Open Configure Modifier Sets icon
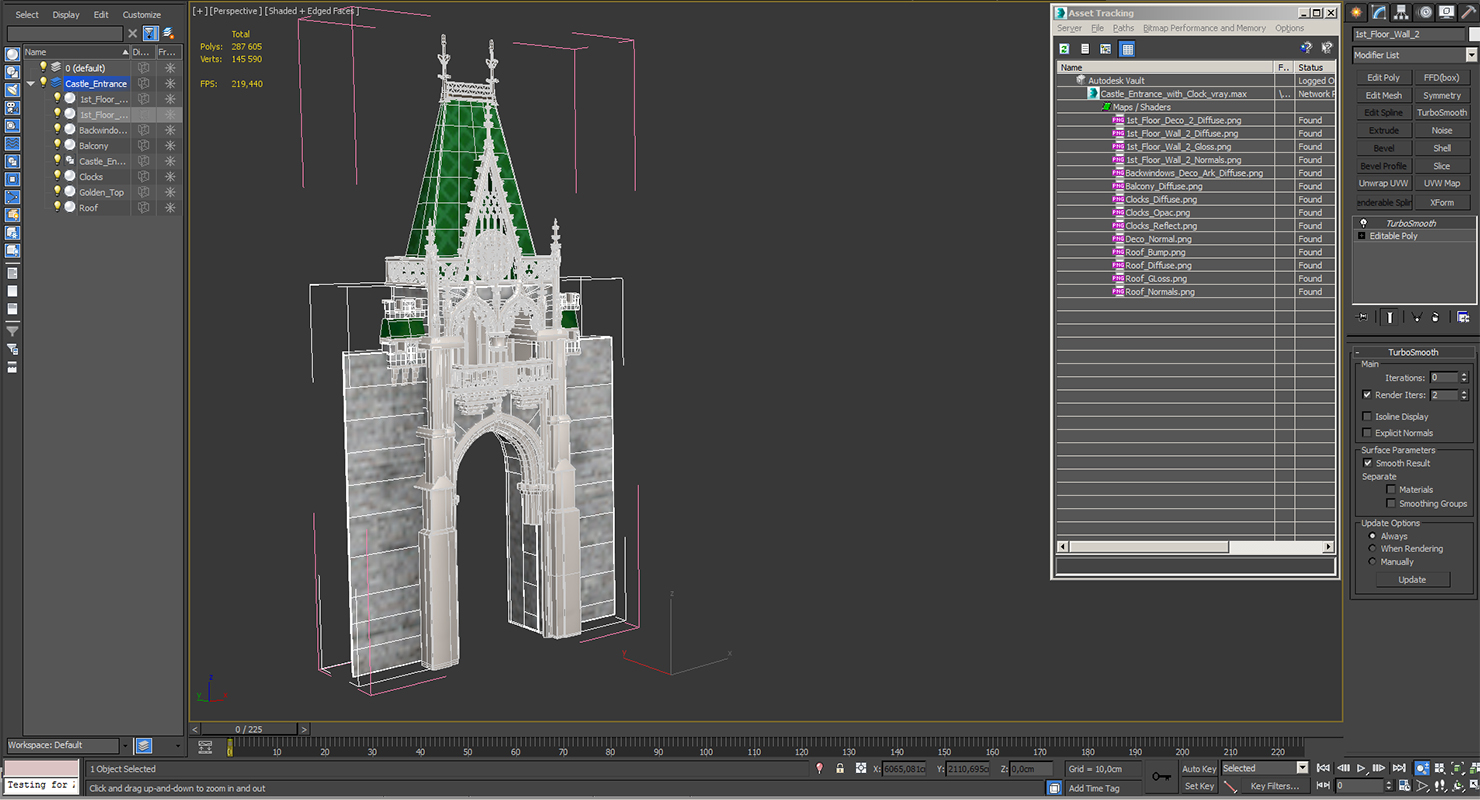 tap(1463, 317)
